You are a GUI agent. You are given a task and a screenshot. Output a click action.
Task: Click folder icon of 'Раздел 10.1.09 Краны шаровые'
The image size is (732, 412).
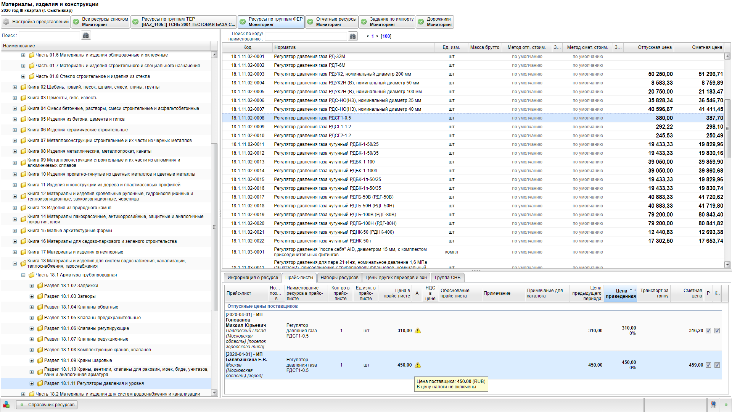click(40, 360)
